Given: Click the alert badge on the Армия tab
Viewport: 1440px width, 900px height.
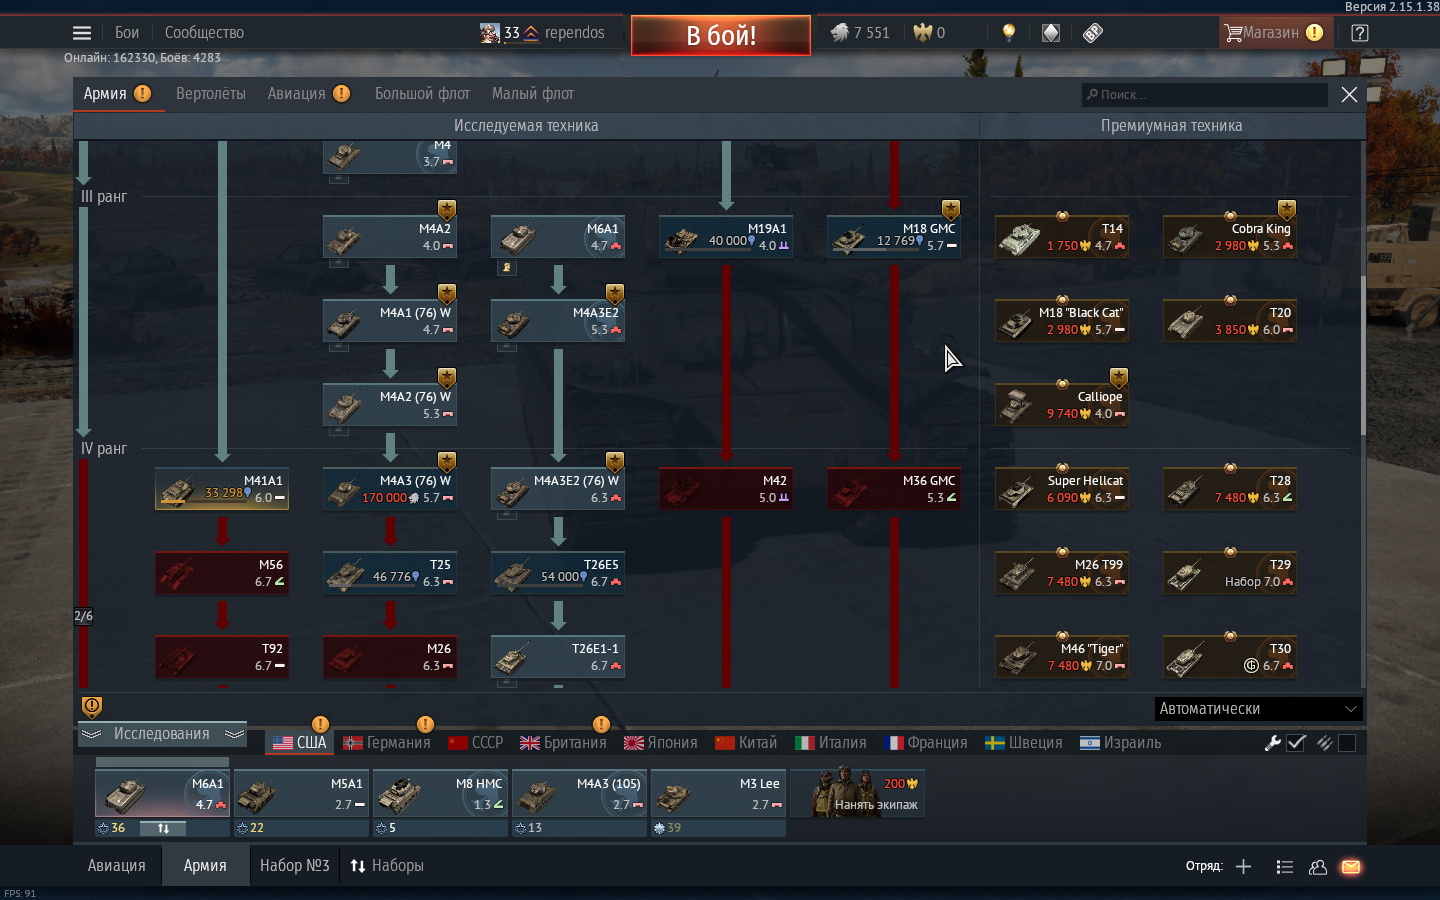Looking at the screenshot, I should click(143, 93).
